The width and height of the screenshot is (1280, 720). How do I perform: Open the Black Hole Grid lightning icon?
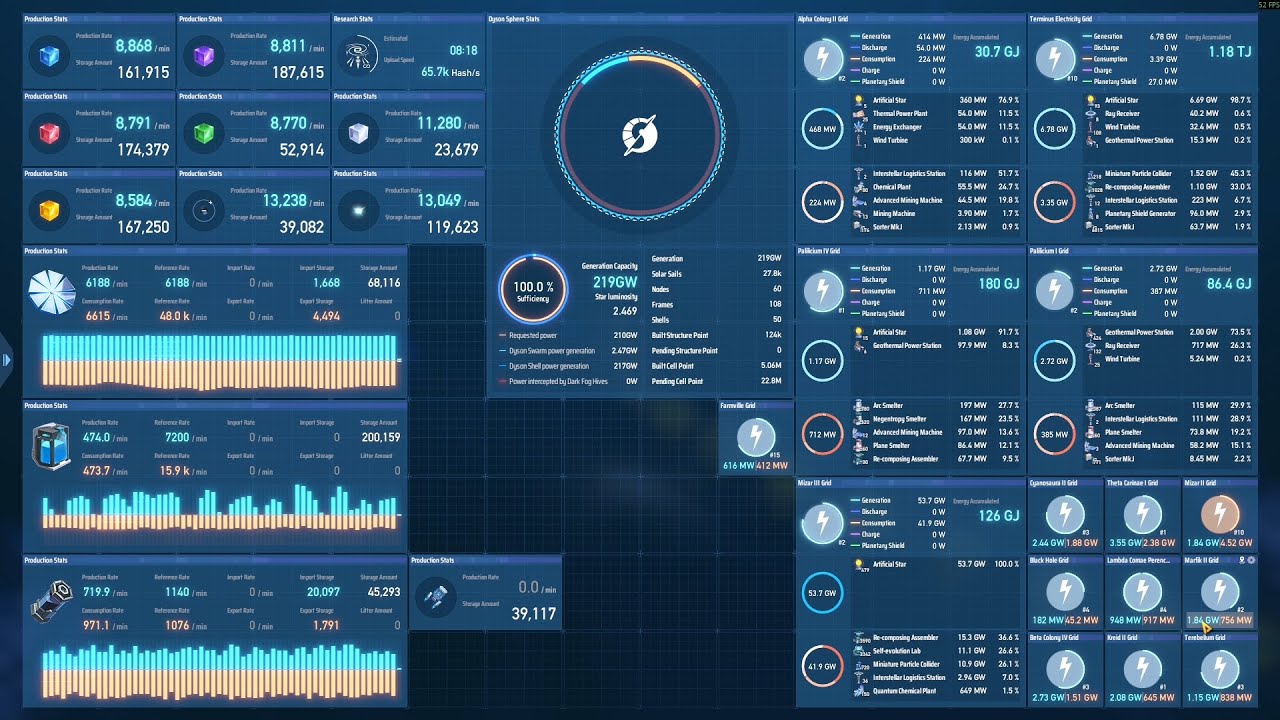click(x=1066, y=593)
